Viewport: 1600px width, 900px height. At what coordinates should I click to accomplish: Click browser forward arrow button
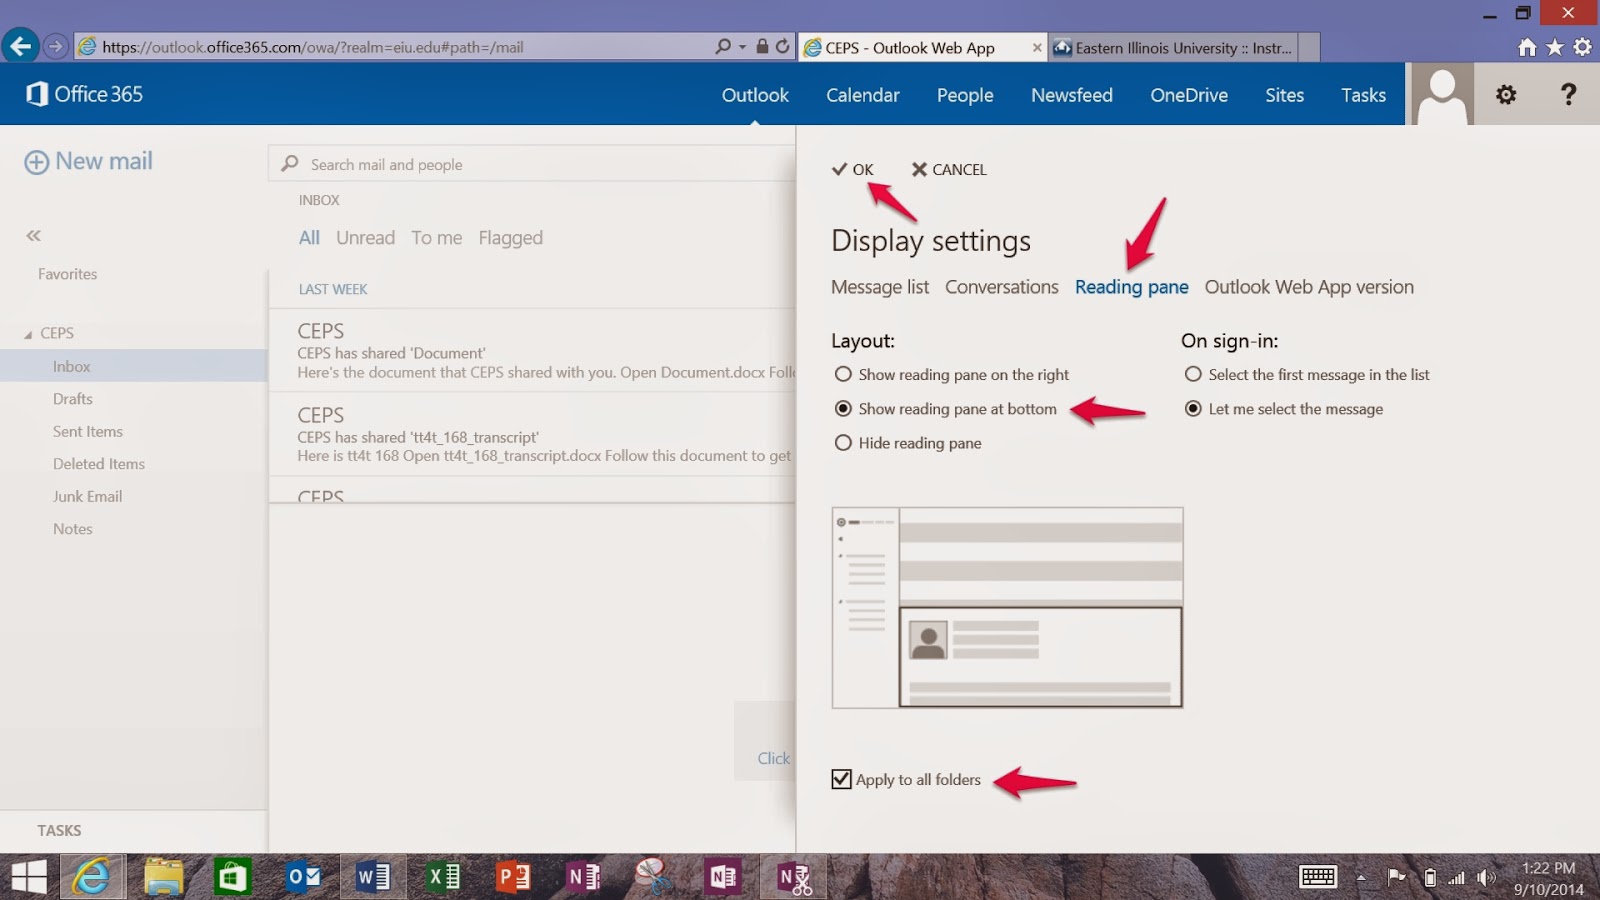coord(56,46)
